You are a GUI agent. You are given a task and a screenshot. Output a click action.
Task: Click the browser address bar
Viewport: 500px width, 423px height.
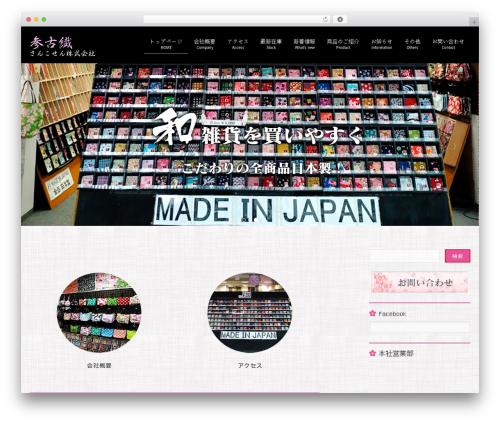237,19
